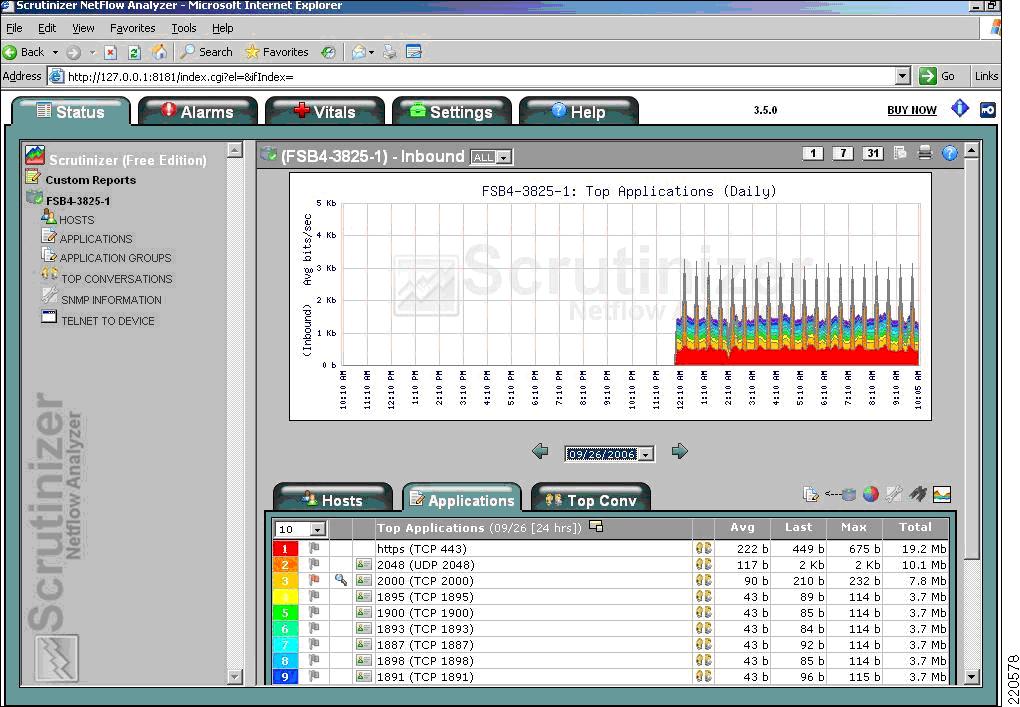Open the View menu
Image resolution: width=1020 pixels, height=707 pixels.
tap(83, 28)
